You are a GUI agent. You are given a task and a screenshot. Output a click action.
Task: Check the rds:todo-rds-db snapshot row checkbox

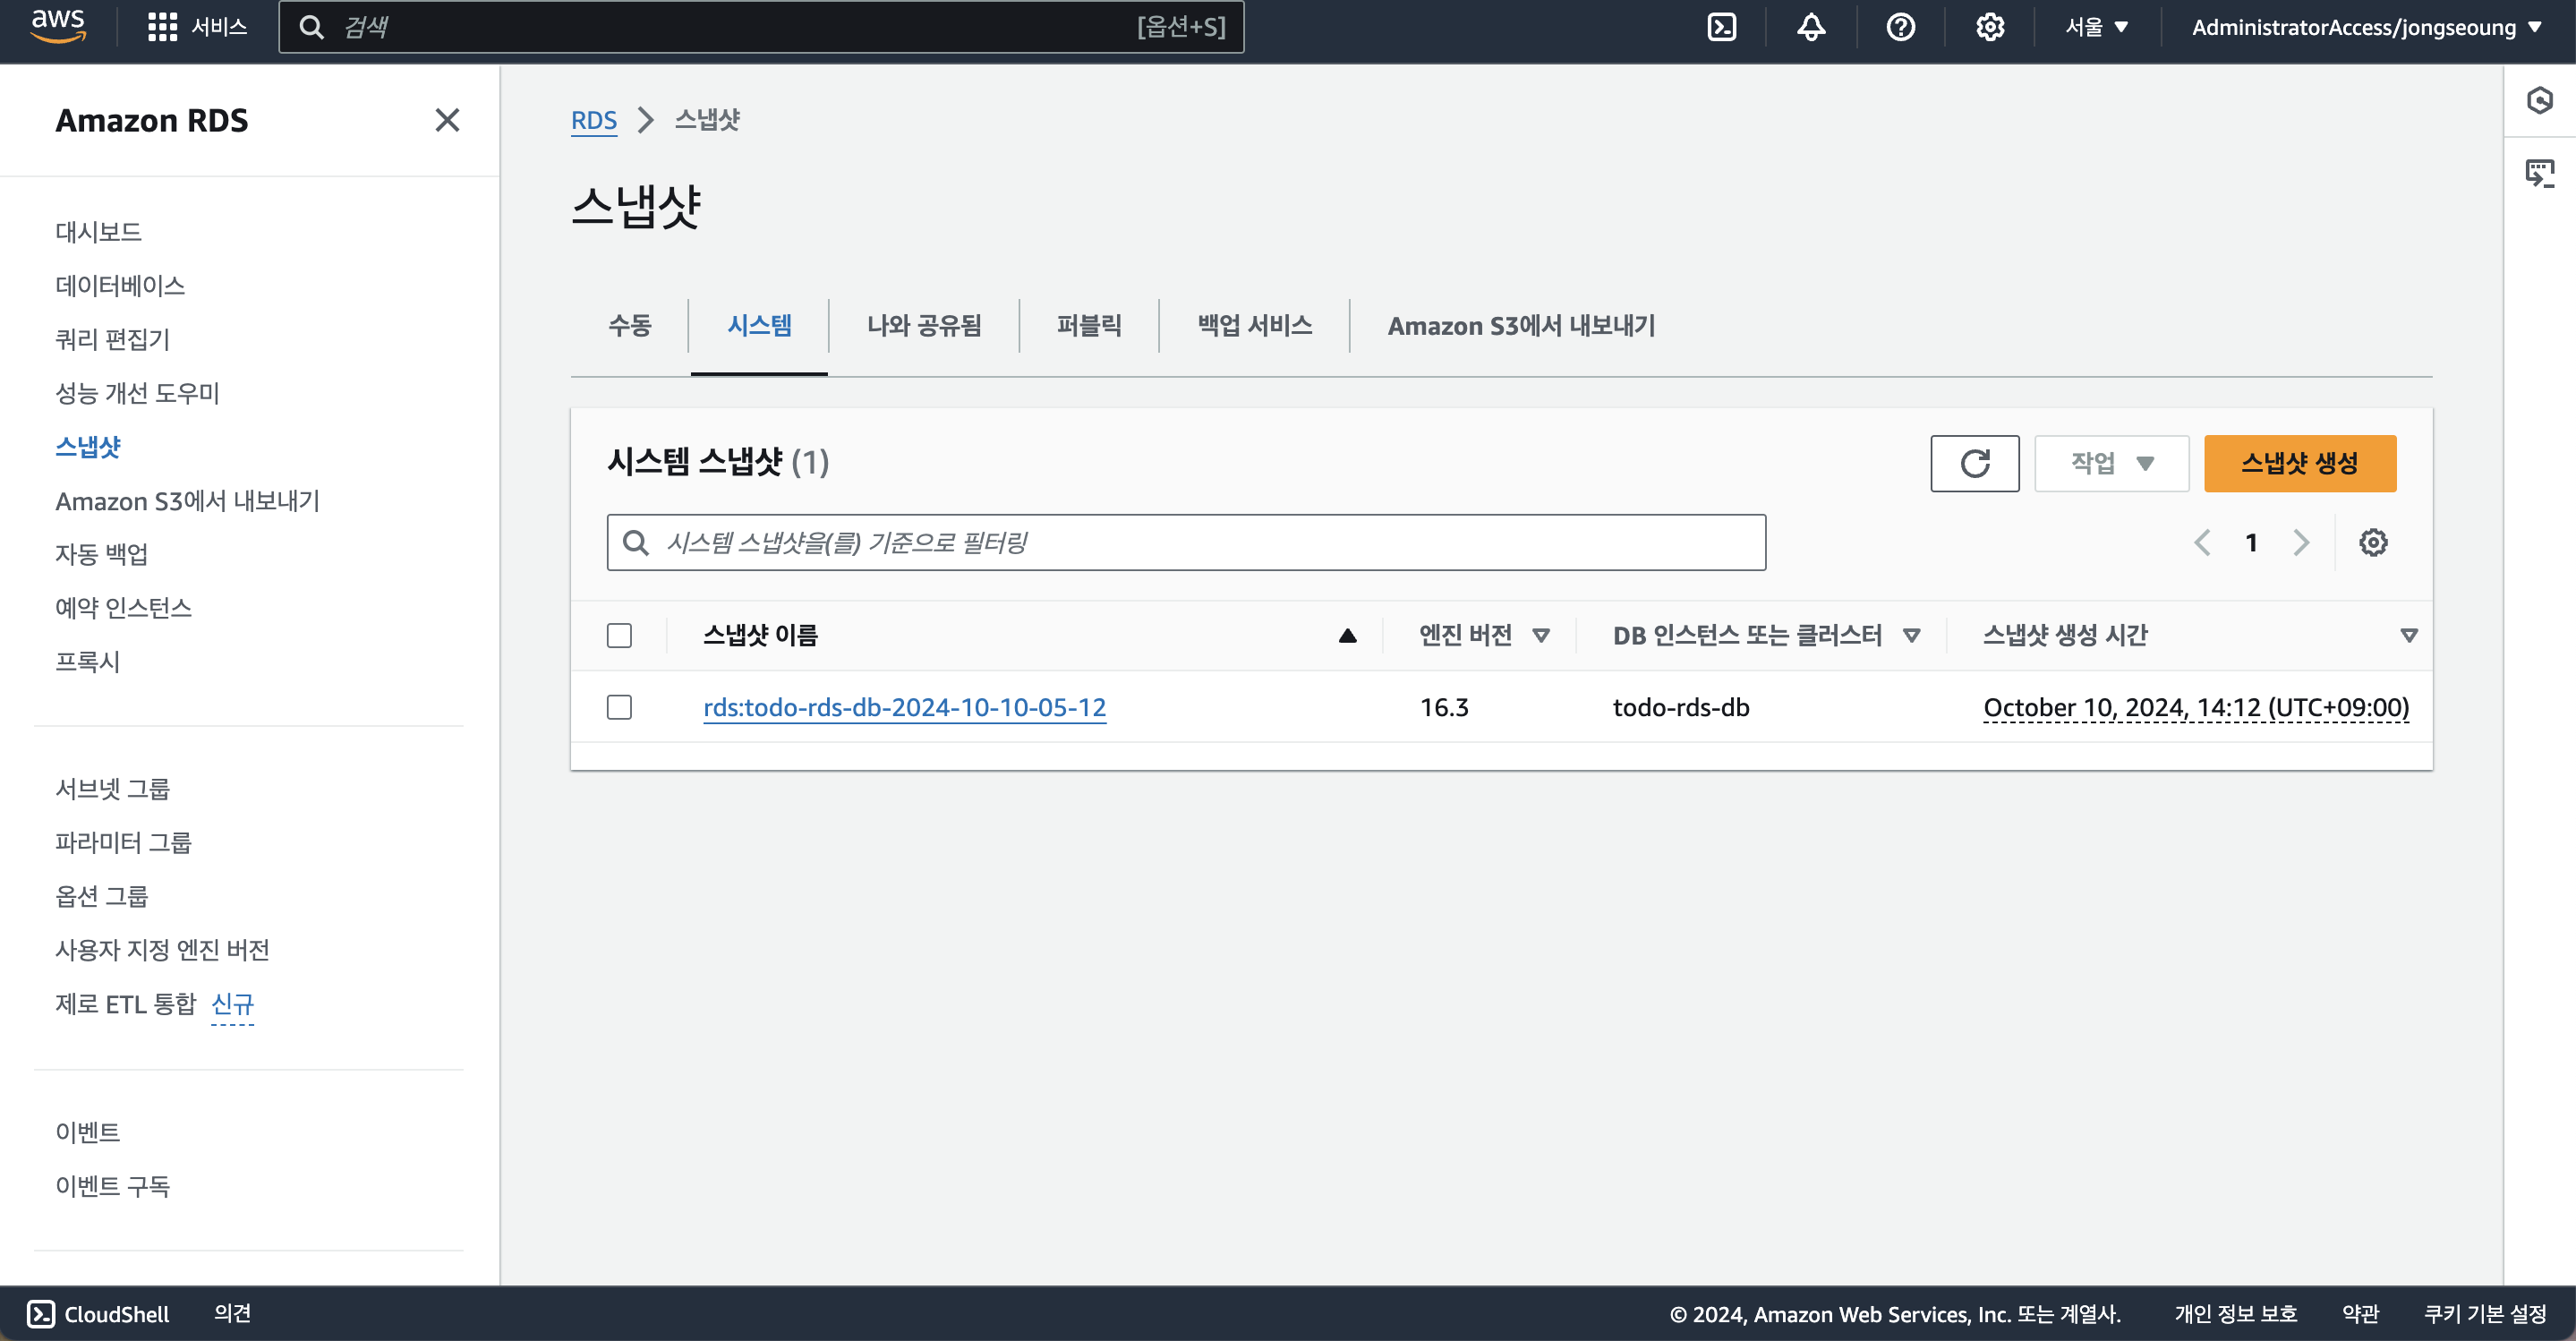tap(619, 708)
